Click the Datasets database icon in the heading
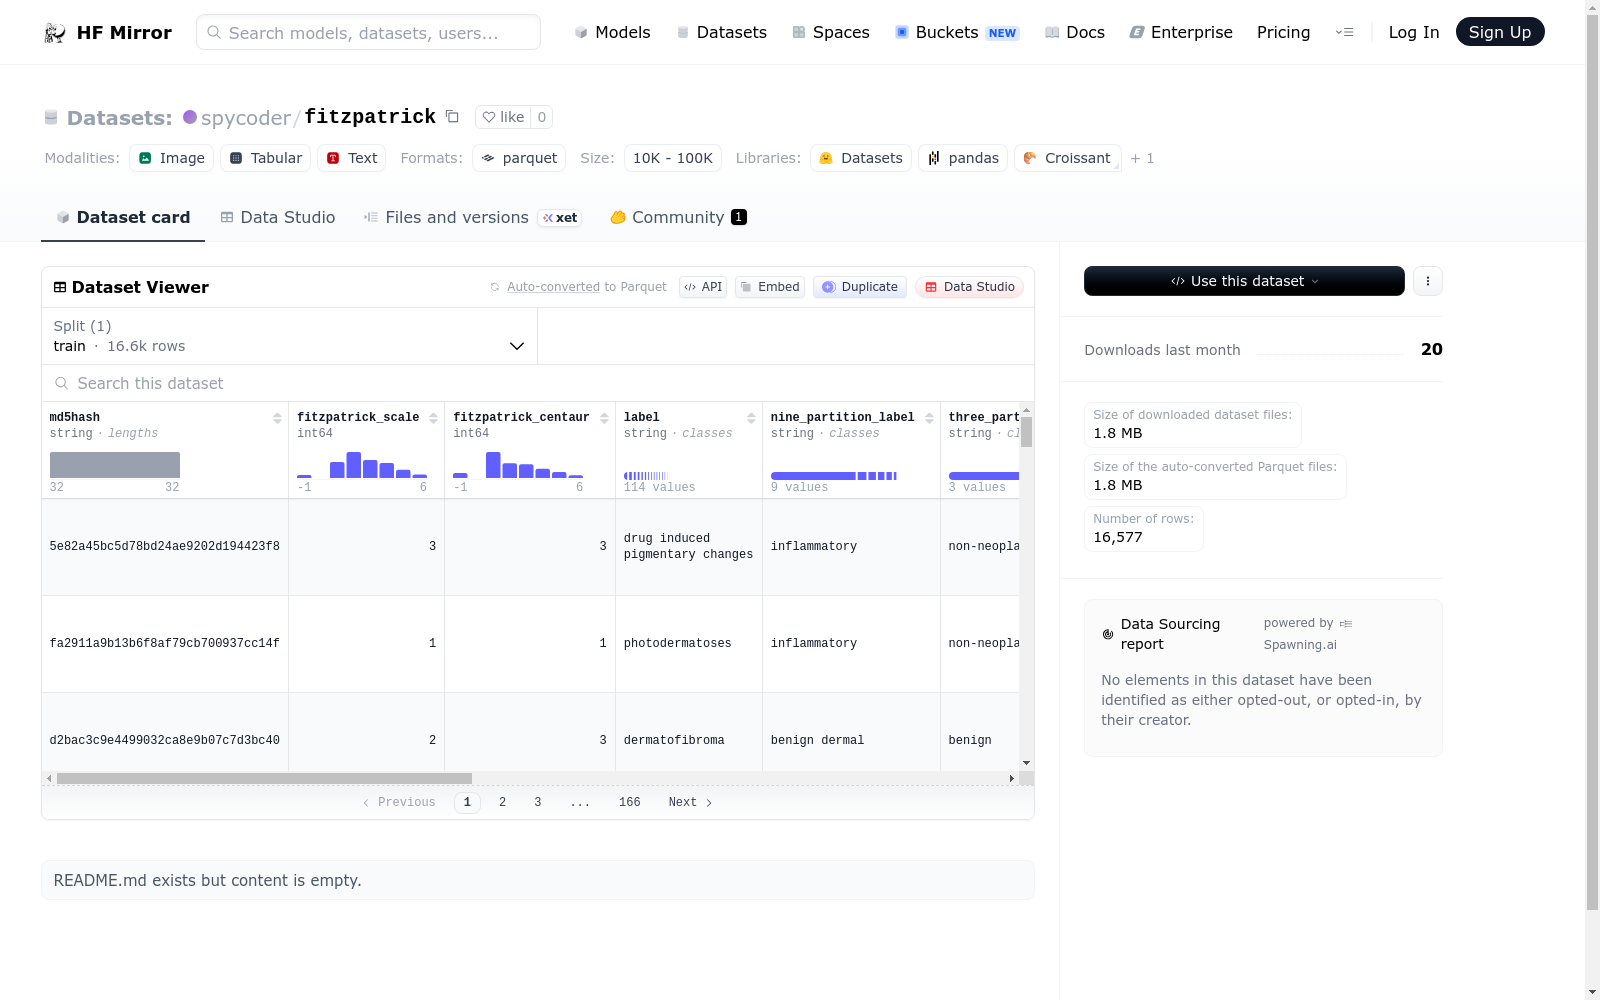Viewport: 1600px width, 1000px height. (51, 118)
